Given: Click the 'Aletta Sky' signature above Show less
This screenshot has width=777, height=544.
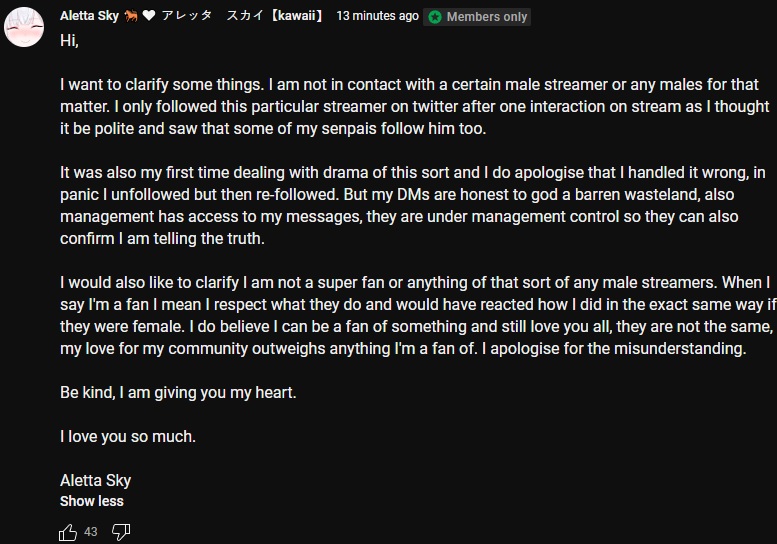Looking at the screenshot, I should click(x=96, y=480).
